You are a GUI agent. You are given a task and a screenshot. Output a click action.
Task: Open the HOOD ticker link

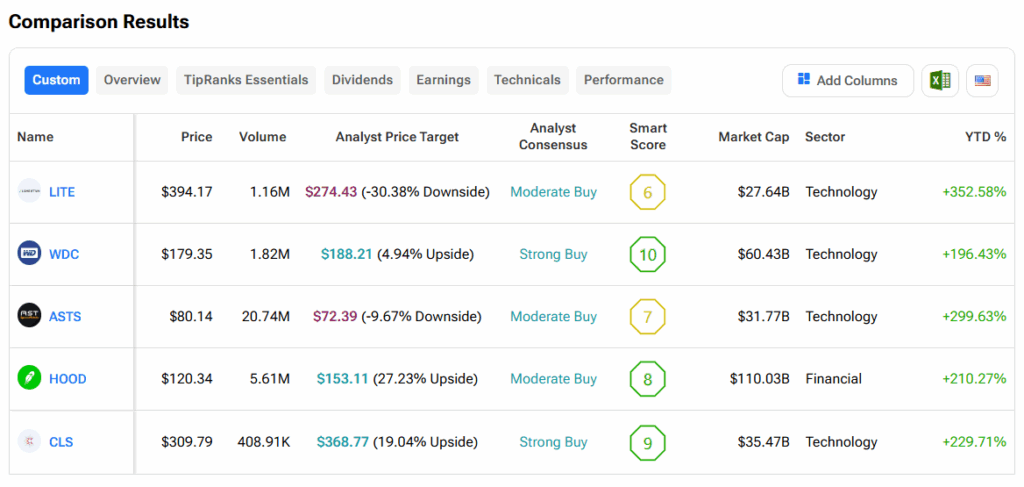click(68, 379)
